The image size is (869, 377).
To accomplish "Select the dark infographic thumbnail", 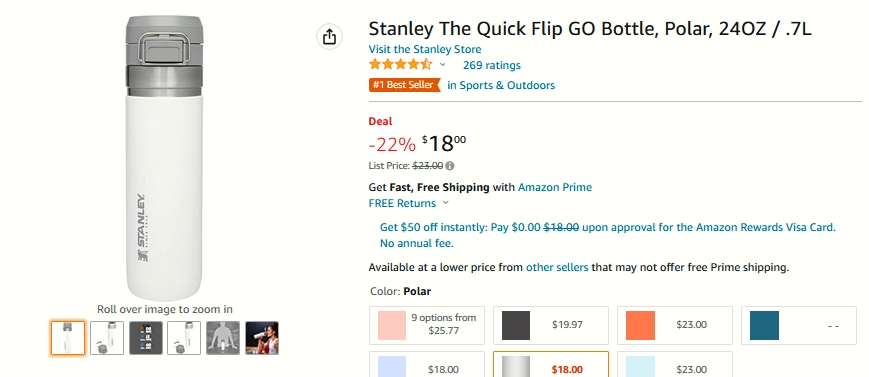I will (146, 338).
